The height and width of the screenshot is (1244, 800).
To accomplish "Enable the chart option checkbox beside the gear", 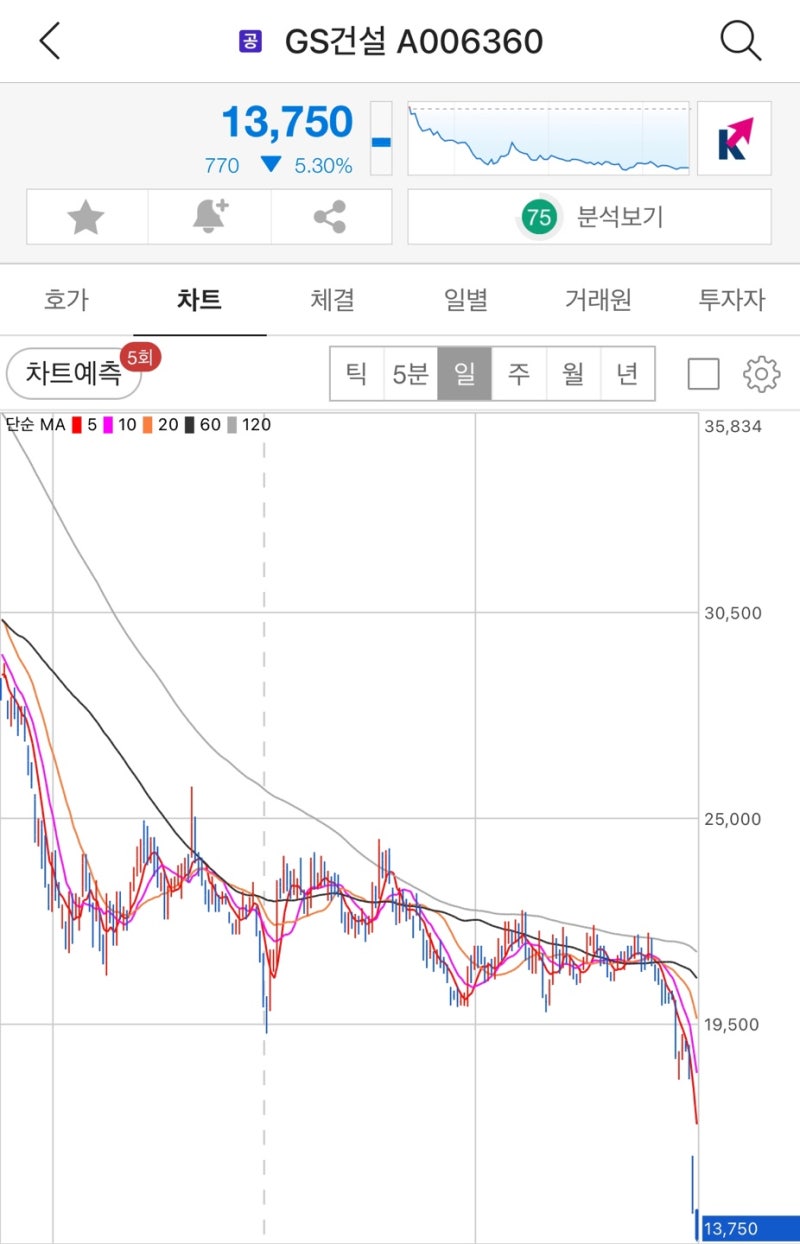I will pos(703,373).
